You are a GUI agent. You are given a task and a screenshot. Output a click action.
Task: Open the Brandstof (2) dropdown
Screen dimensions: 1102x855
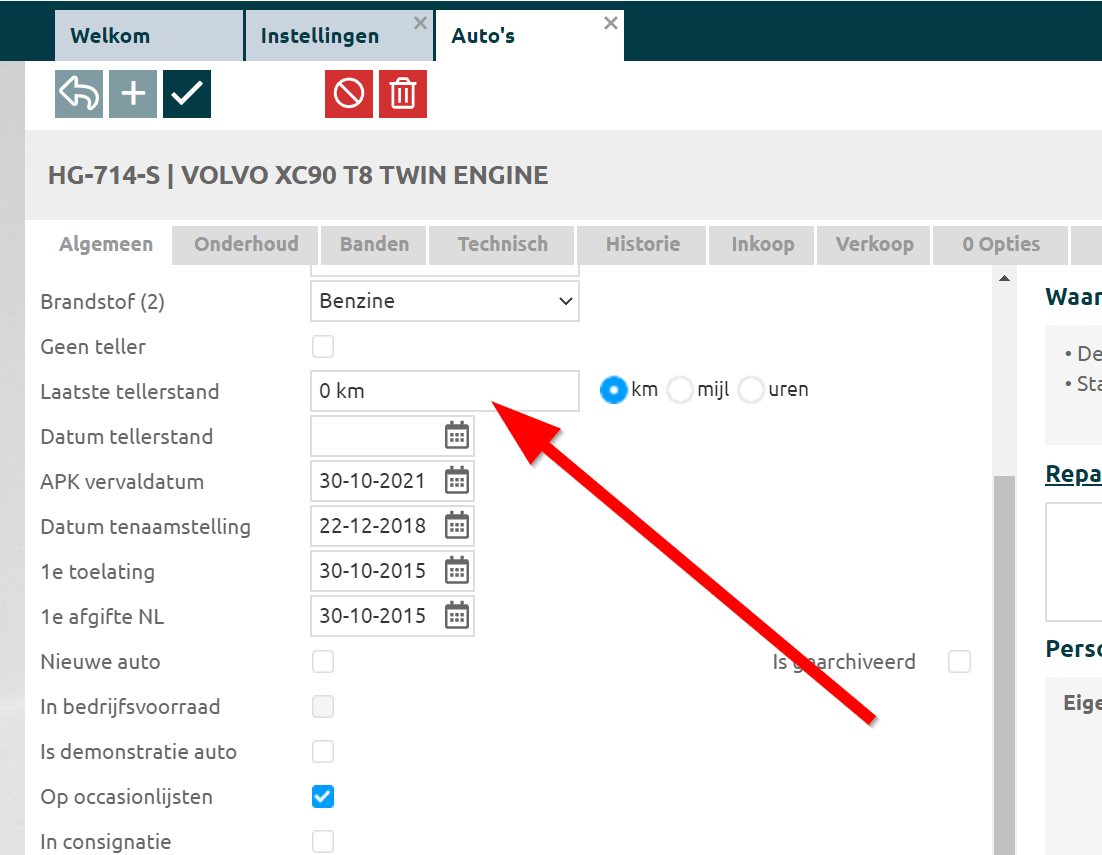[444, 301]
